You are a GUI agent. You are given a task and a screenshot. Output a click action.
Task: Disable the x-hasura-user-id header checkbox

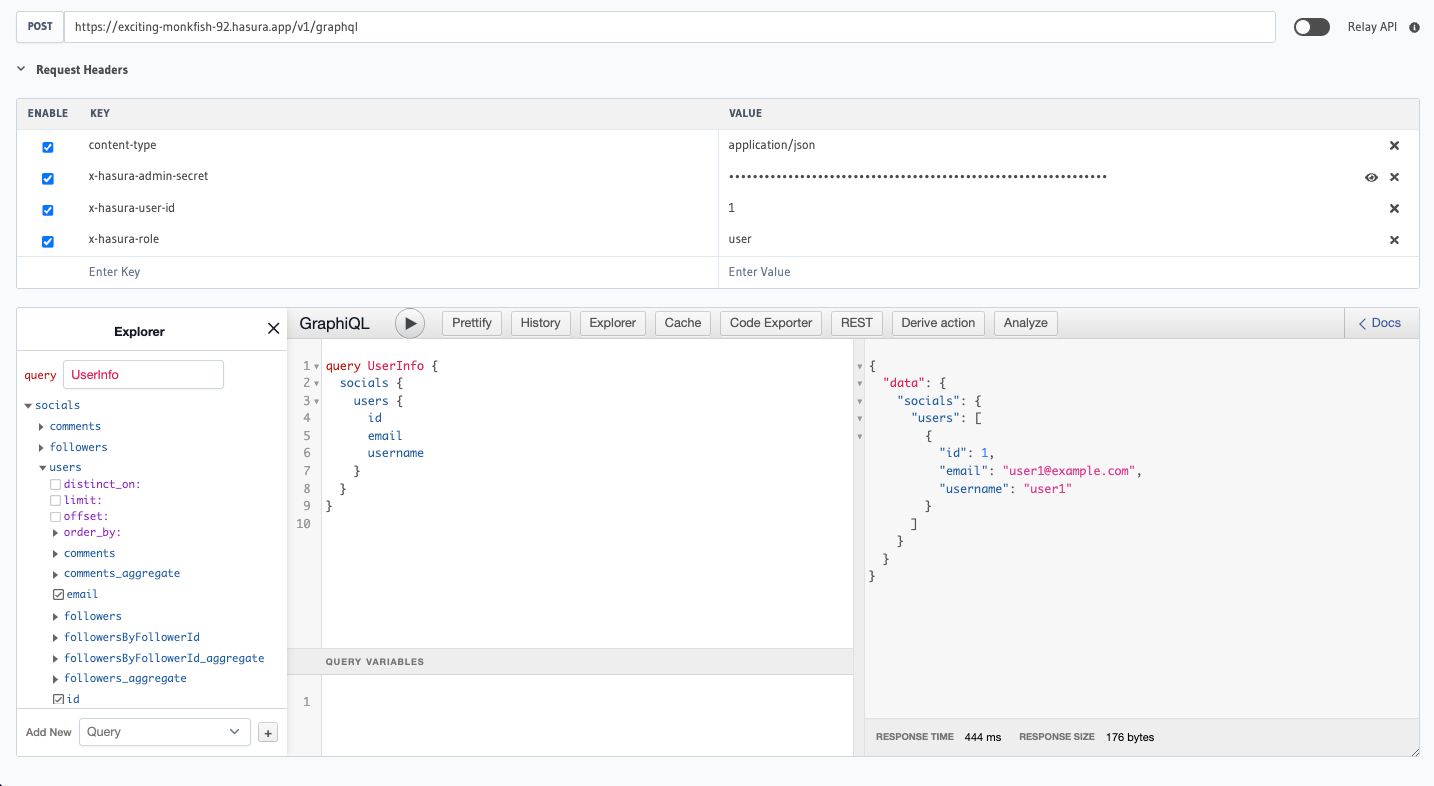click(47, 209)
